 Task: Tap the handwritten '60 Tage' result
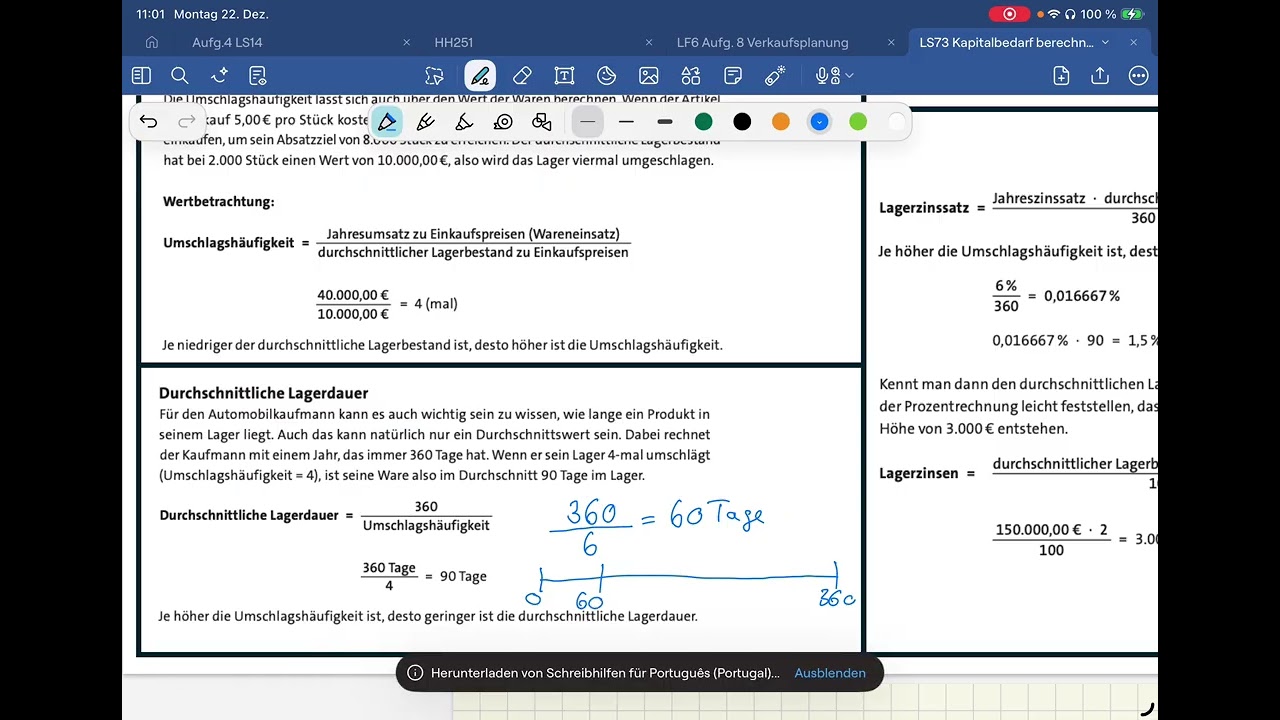[717, 516]
